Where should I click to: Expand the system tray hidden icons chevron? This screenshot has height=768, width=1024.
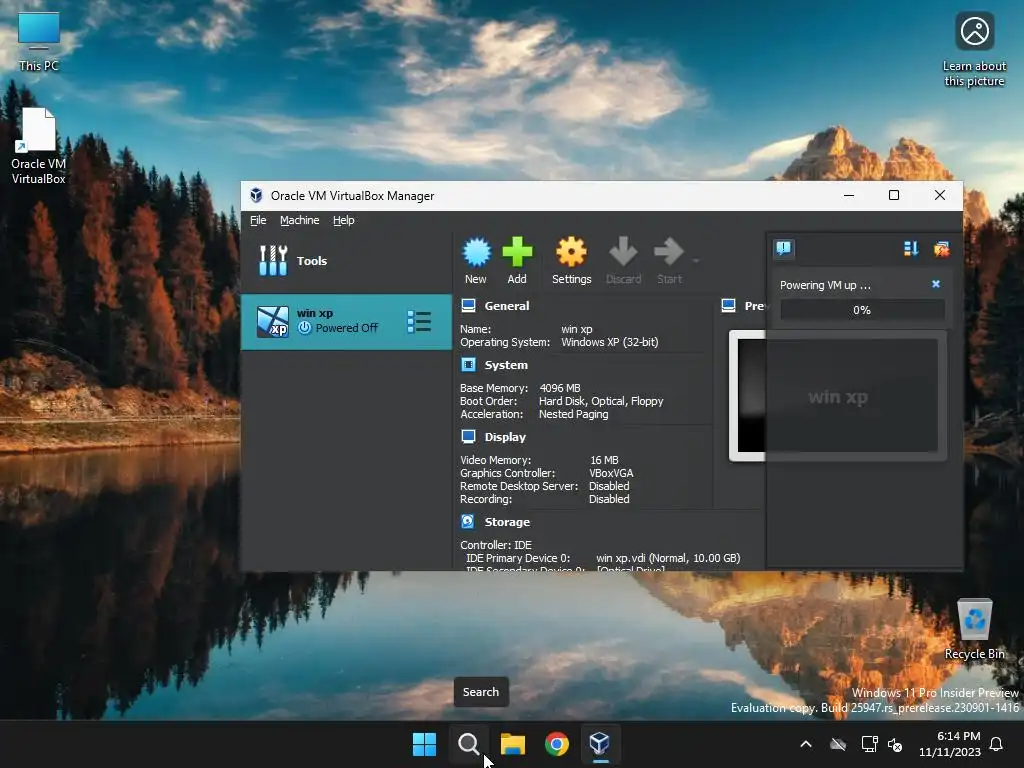click(x=806, y=744)
